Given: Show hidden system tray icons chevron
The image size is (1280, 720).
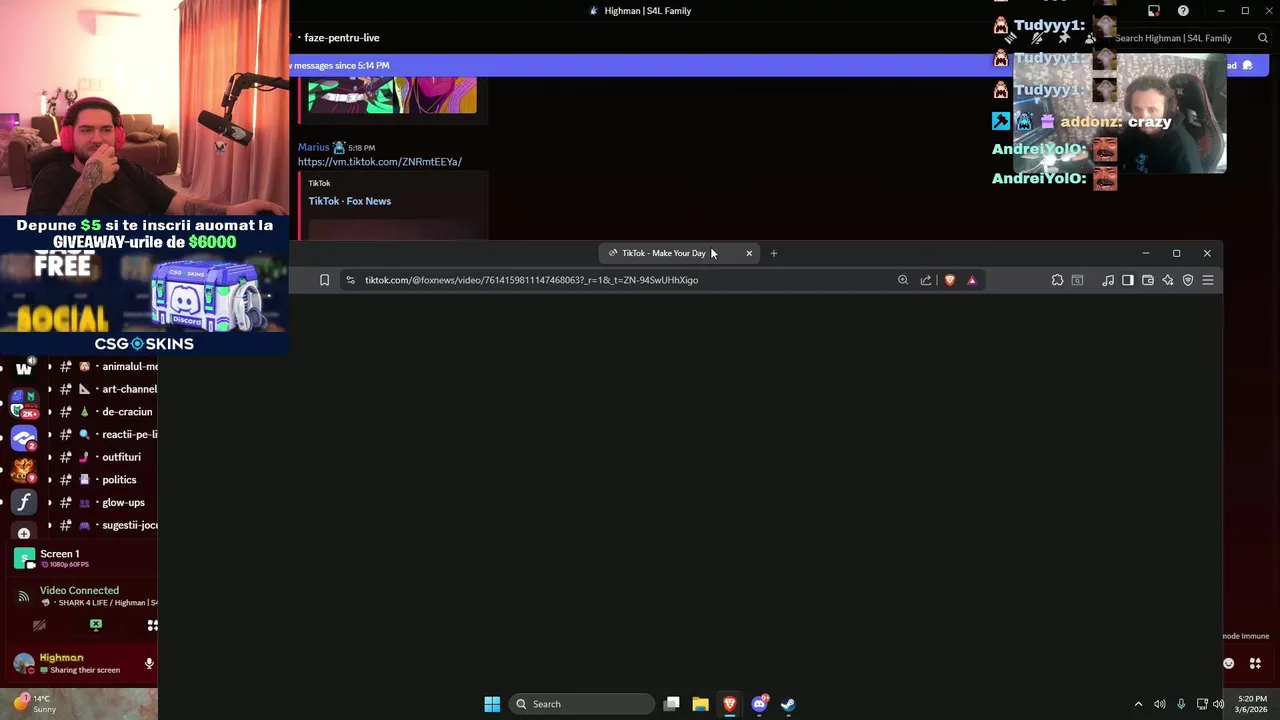Looking at the screenshot, I should (x=1138, y=704).
